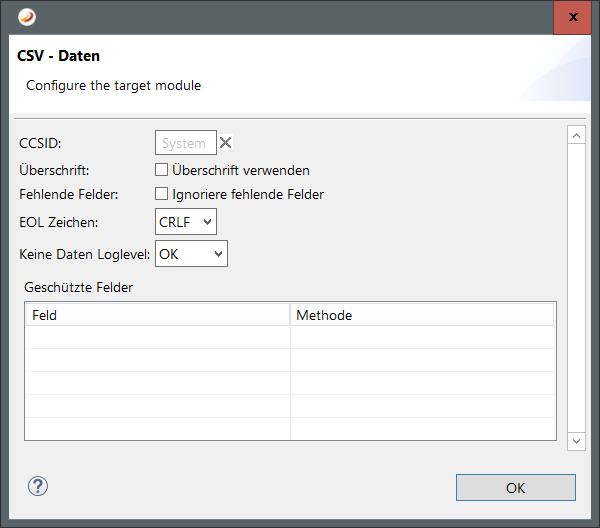Open help via the question mark icon
Screen dimensions: 600x528
(x=38, y=487)
